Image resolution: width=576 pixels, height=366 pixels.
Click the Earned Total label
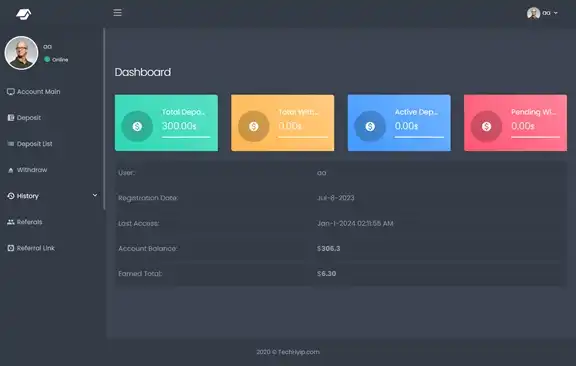140,273
